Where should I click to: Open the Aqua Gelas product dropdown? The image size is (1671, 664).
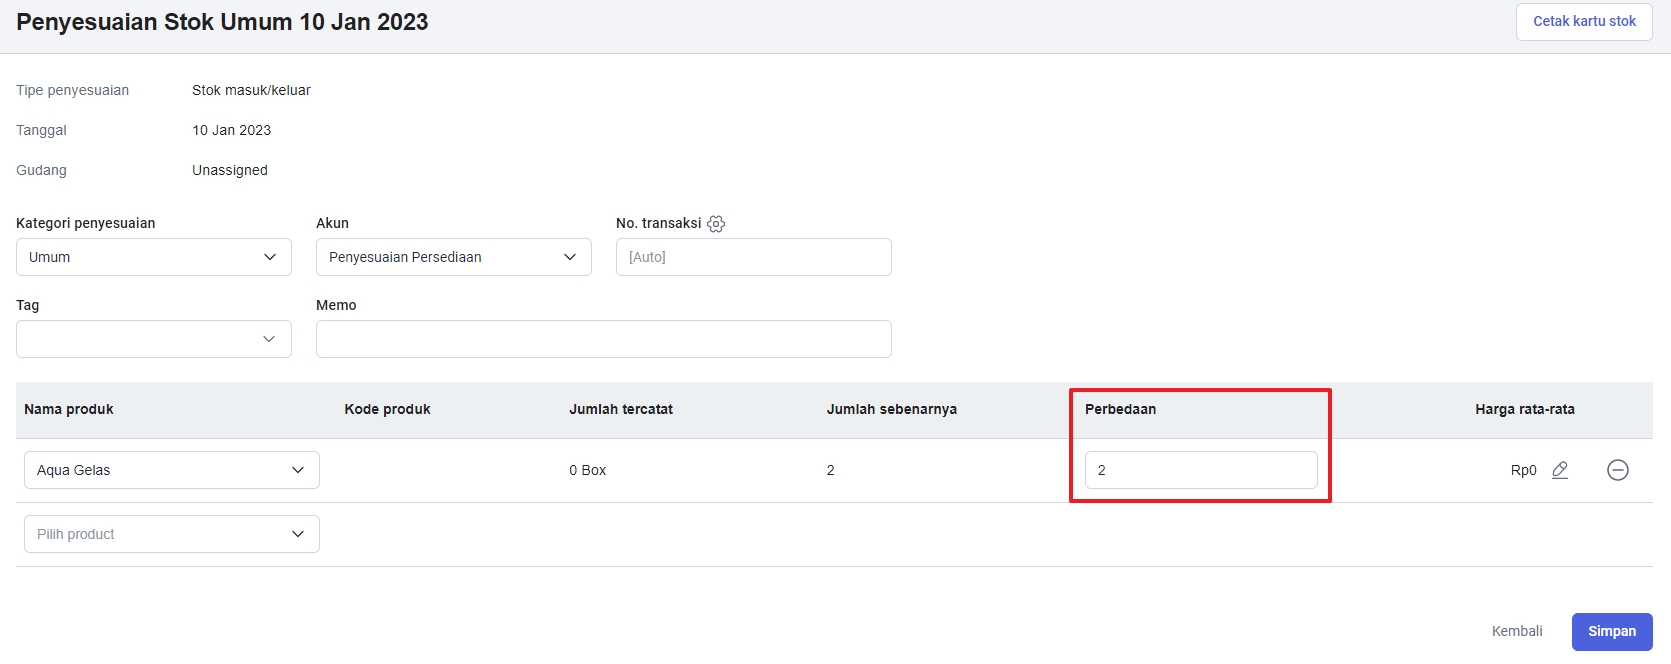point(172,470)
